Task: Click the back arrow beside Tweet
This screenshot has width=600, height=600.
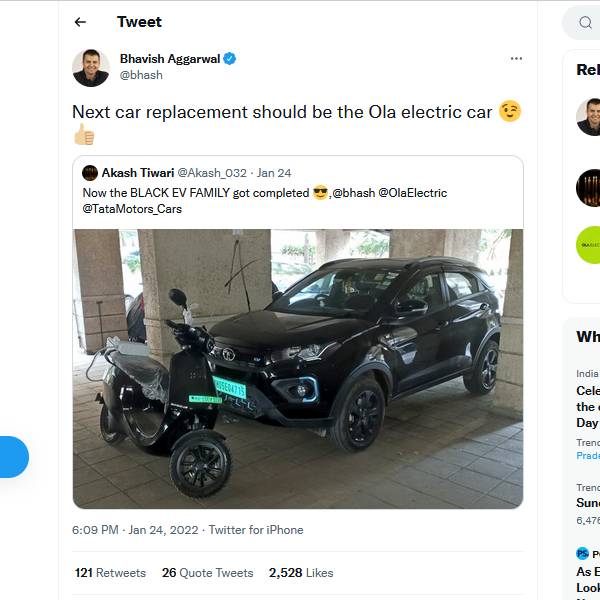Action: click(80, 22)
